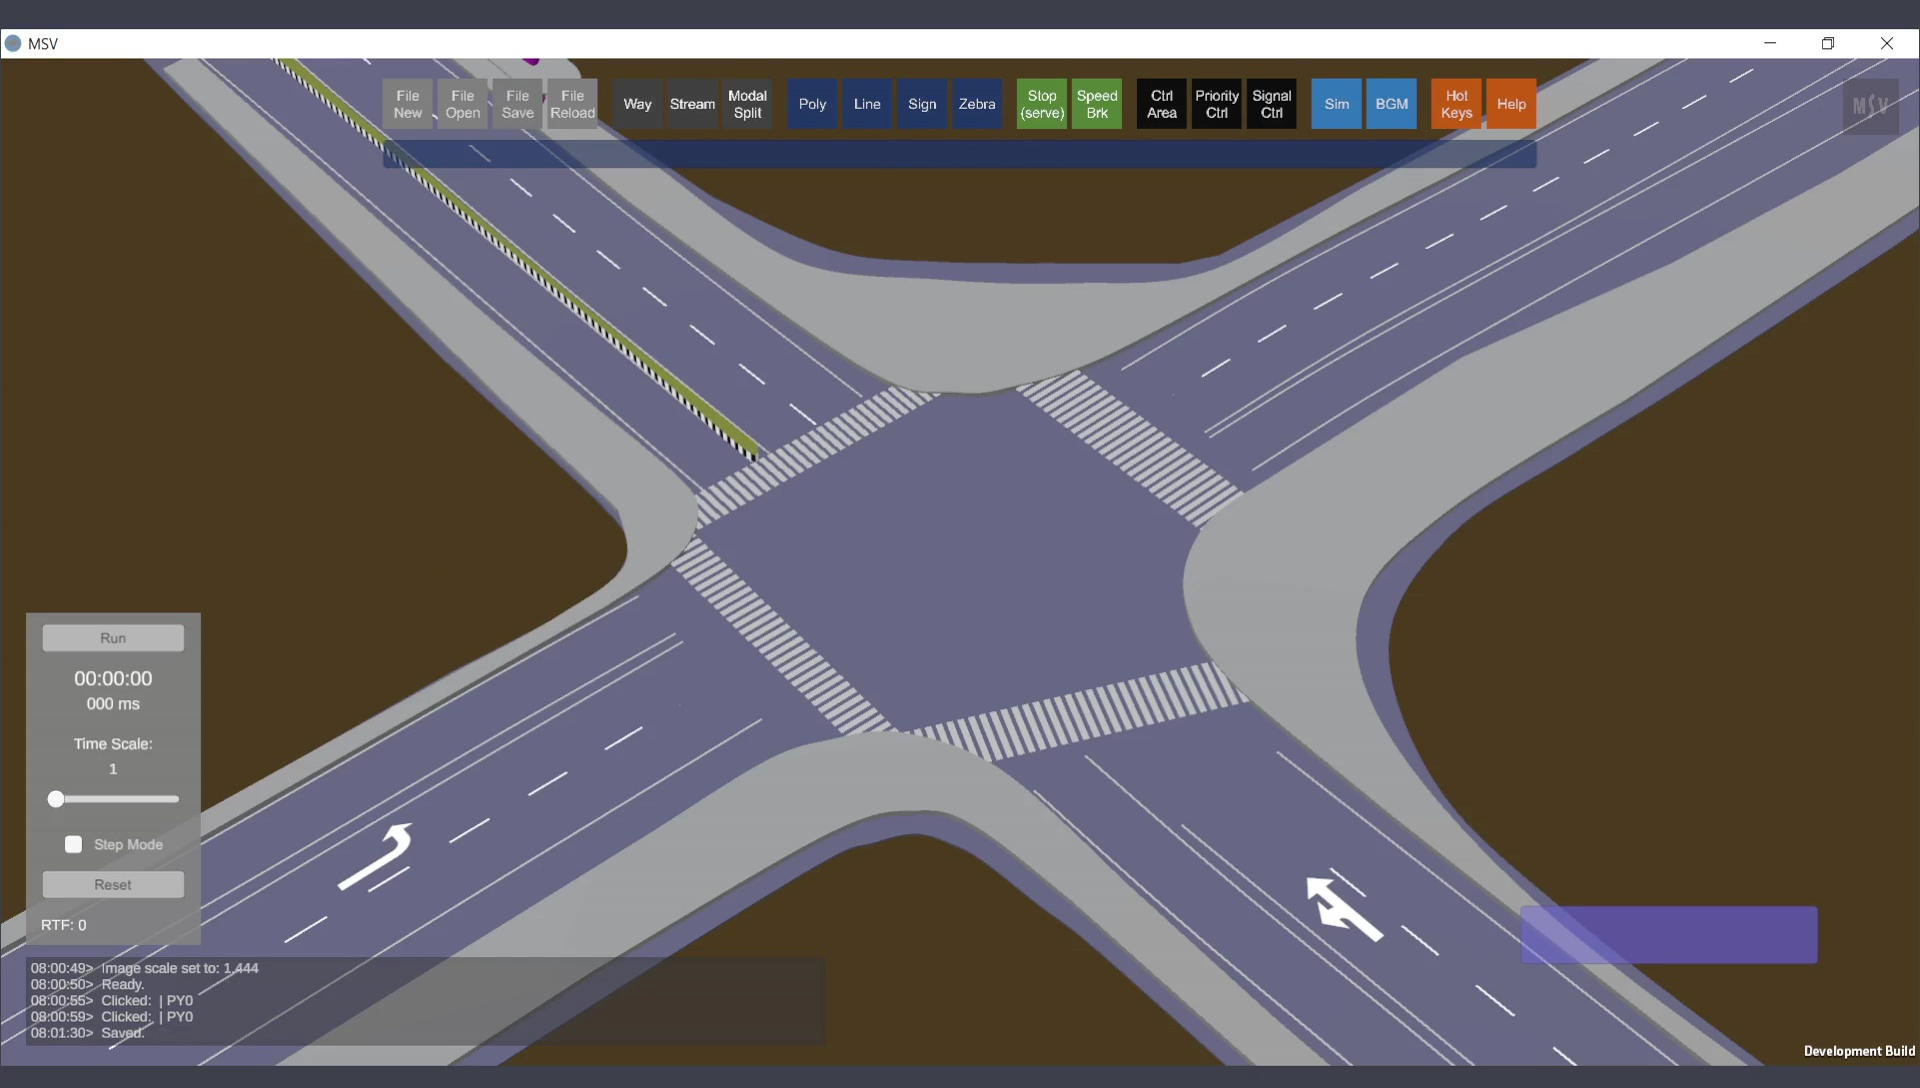The image size is (1920, 1088).
Task: Select the Sign tool
Action: click(x=922, y=104)
